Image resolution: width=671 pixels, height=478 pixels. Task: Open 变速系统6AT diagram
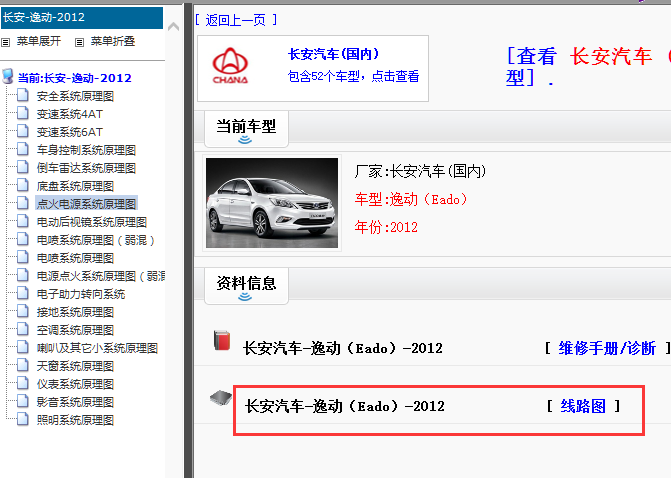click(x=70, y=132)
